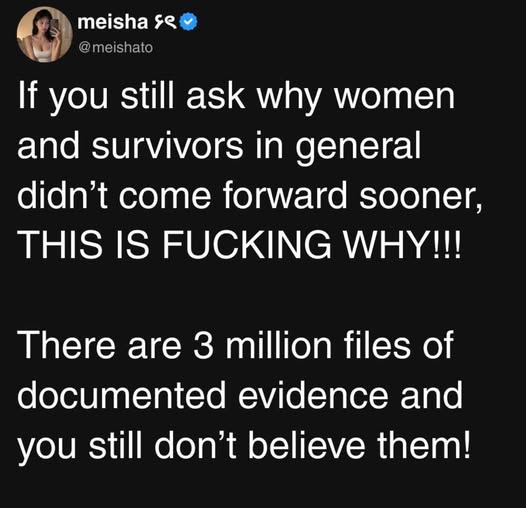
Task: Click the line 'didn't come forward sooner,'
Action: [x=250, y=195]
